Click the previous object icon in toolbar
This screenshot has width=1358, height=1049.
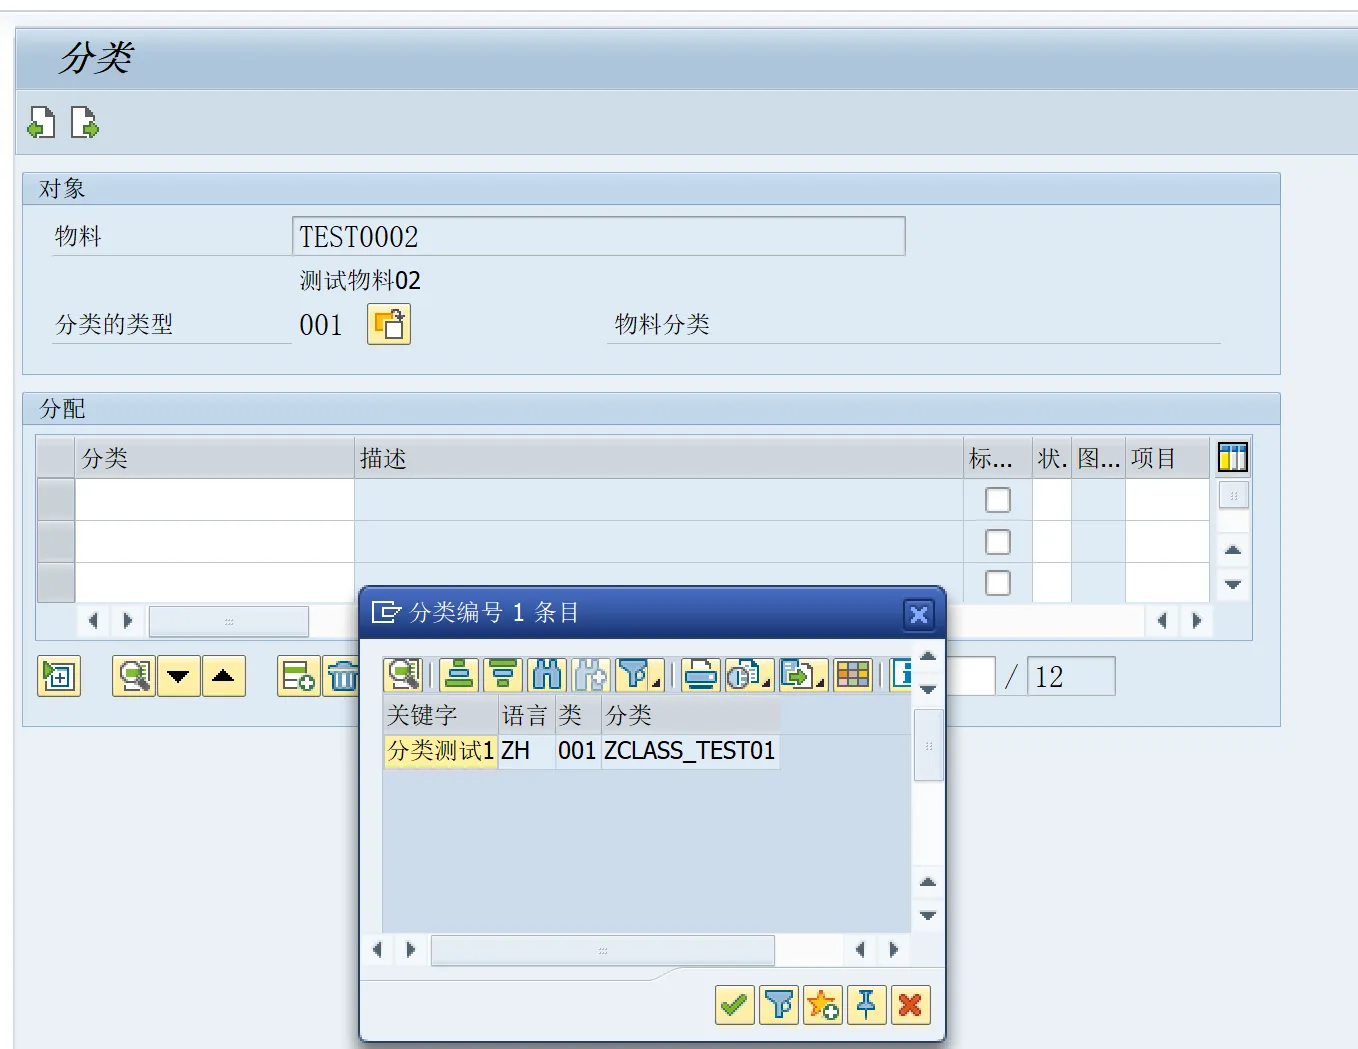tap(41, 123)
